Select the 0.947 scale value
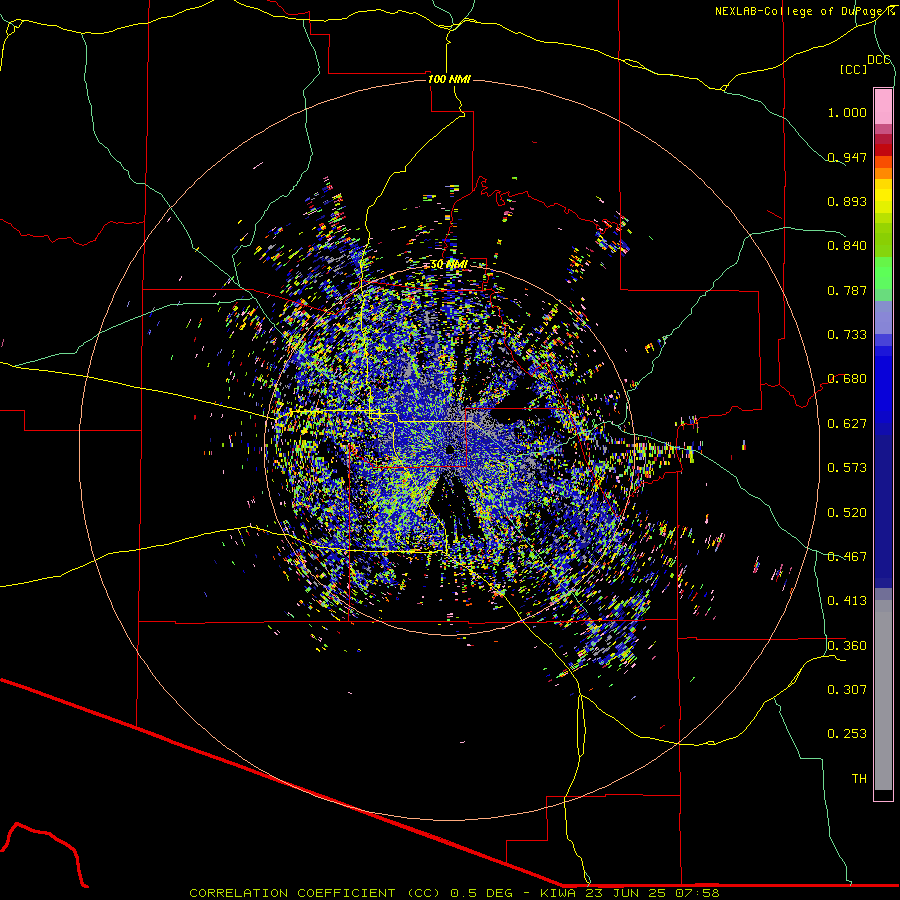The width and height of the screenshot is (900, 900). (847, 157)
